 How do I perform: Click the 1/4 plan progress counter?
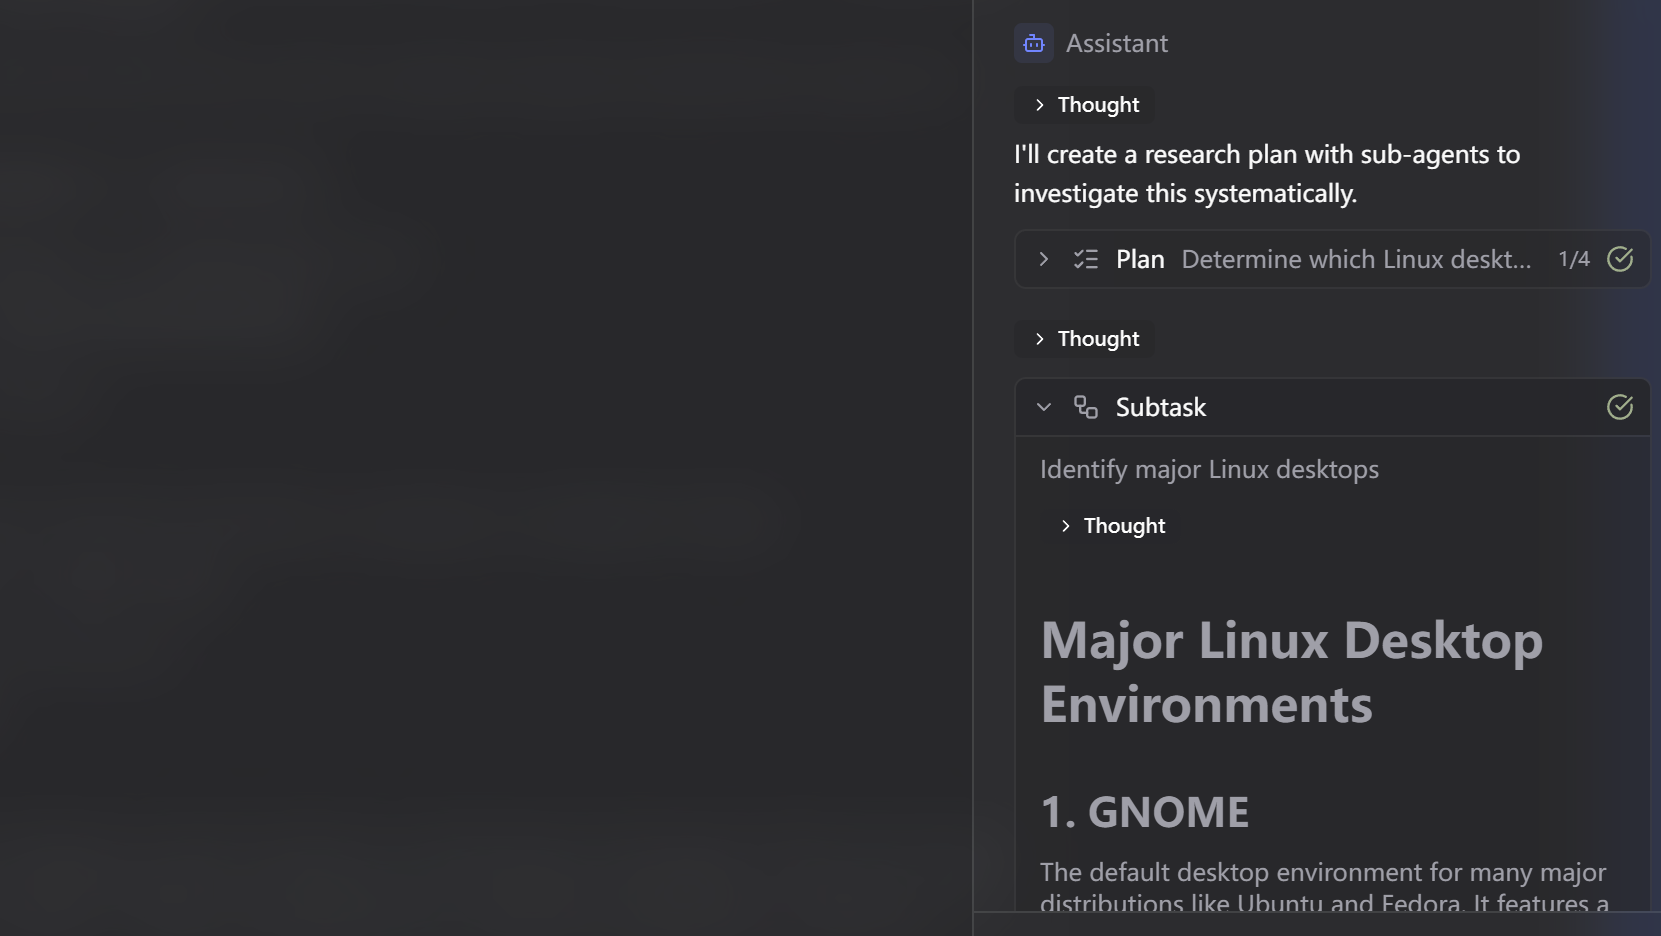1573,260
